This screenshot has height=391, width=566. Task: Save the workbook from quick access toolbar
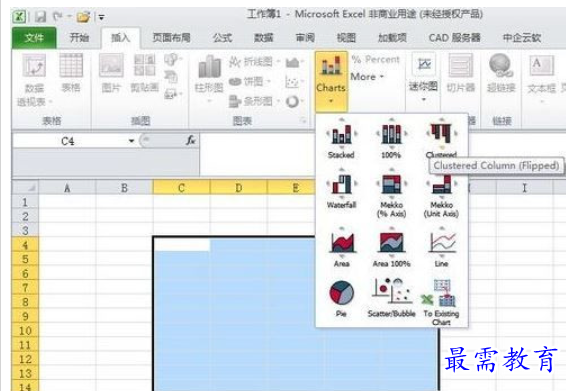40,17
